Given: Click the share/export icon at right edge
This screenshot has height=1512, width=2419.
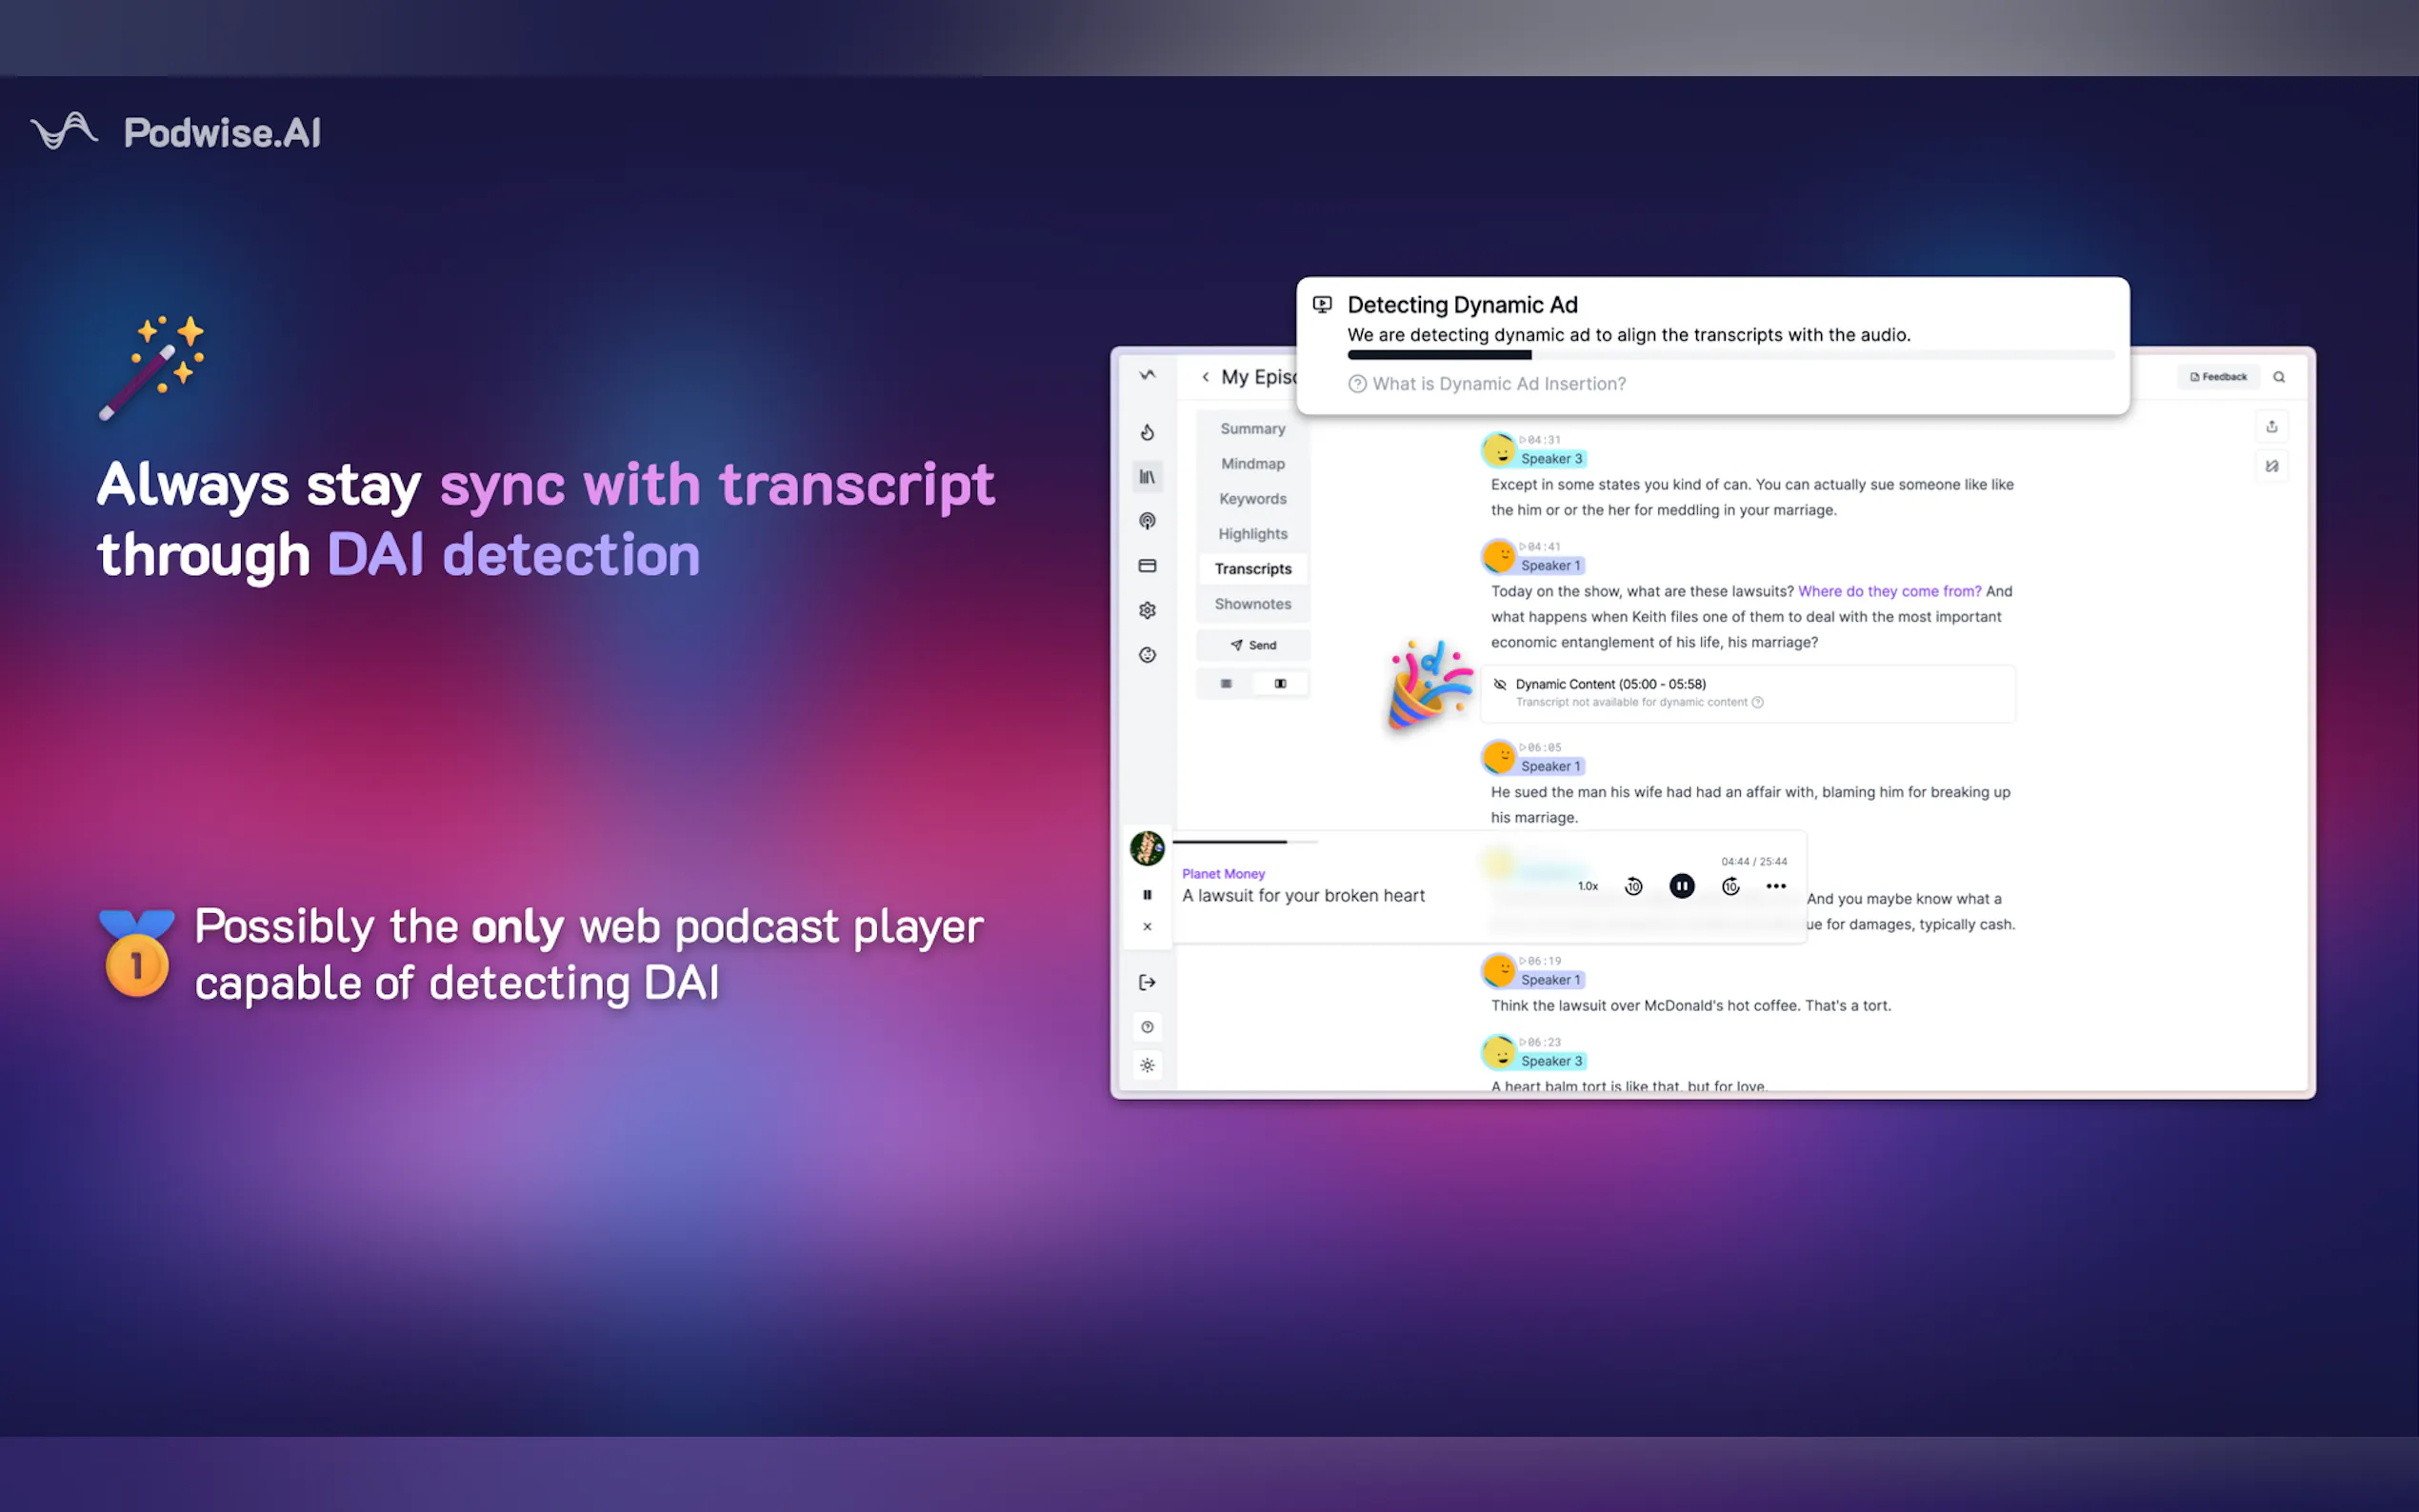Looking at the screenshot, I should [x=2272, y=427].
